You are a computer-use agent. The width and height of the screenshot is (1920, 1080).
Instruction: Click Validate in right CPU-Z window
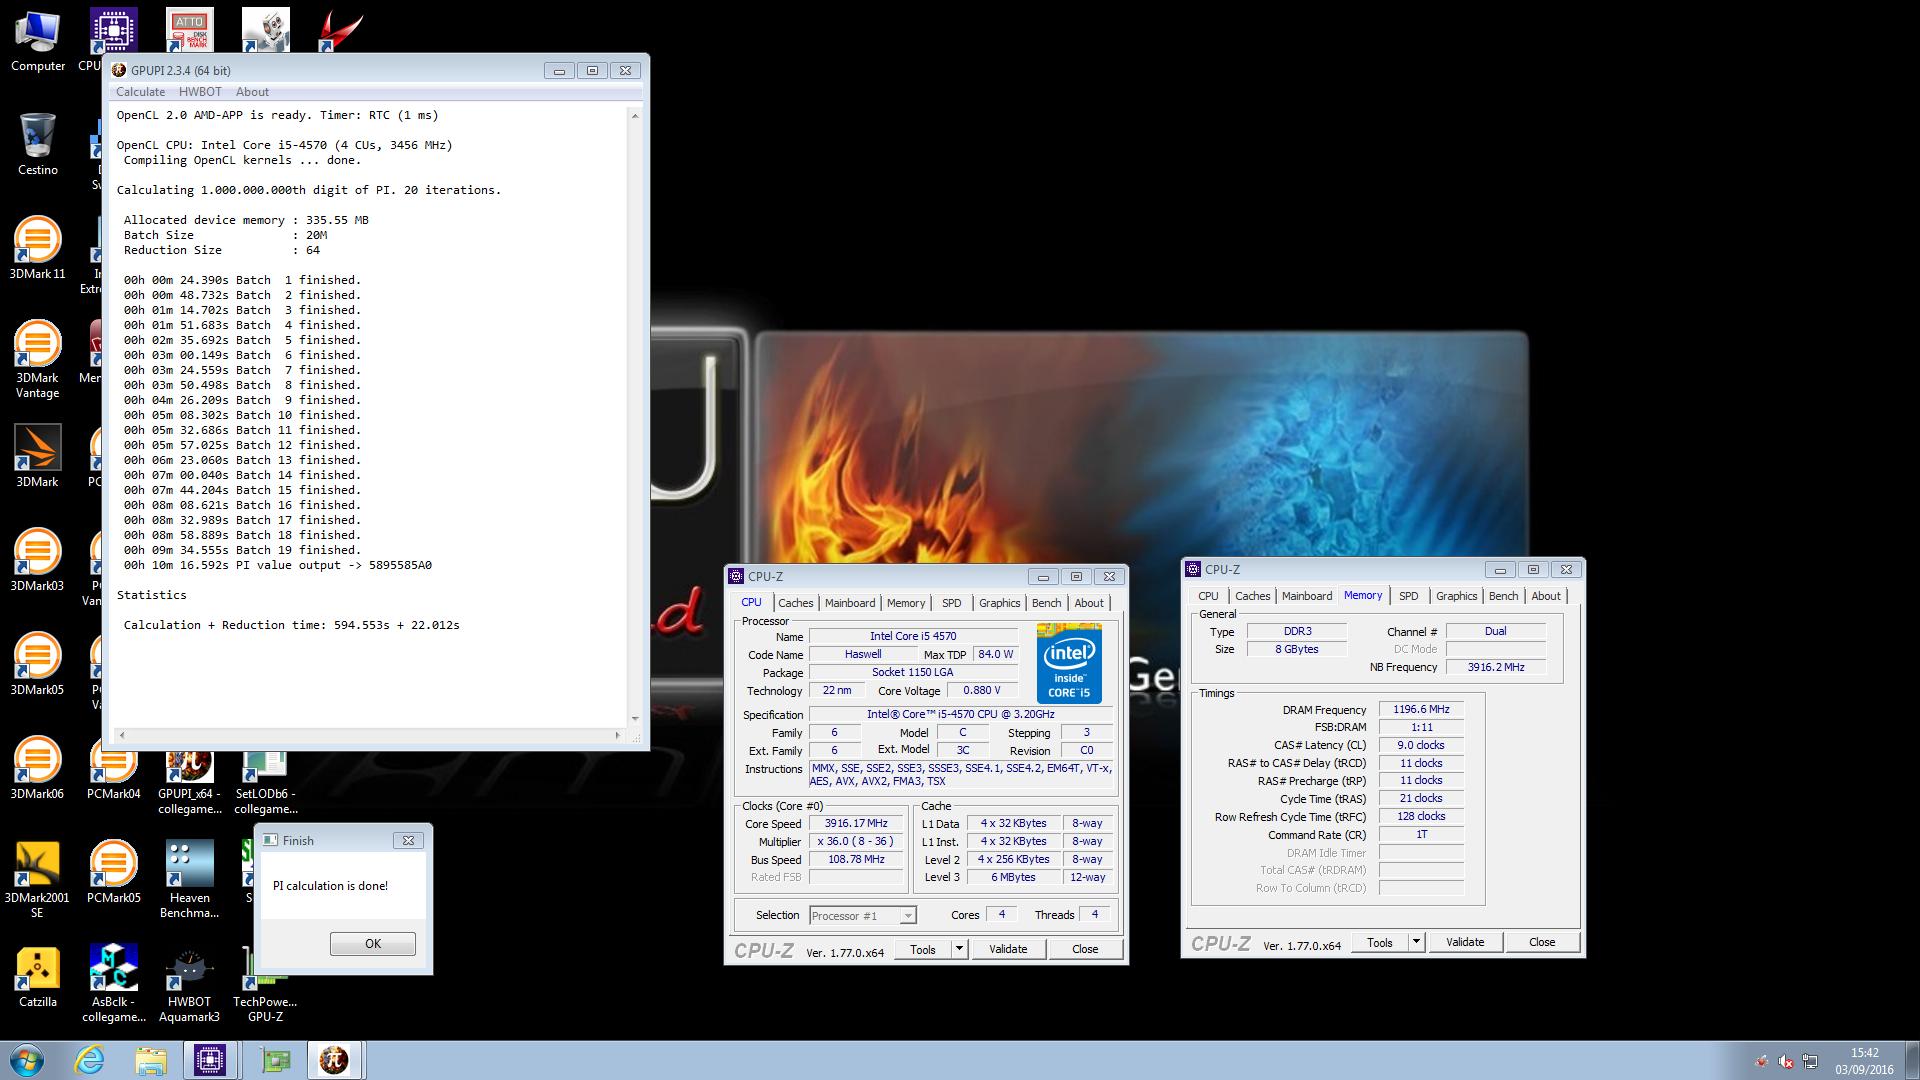(1465, 942)
